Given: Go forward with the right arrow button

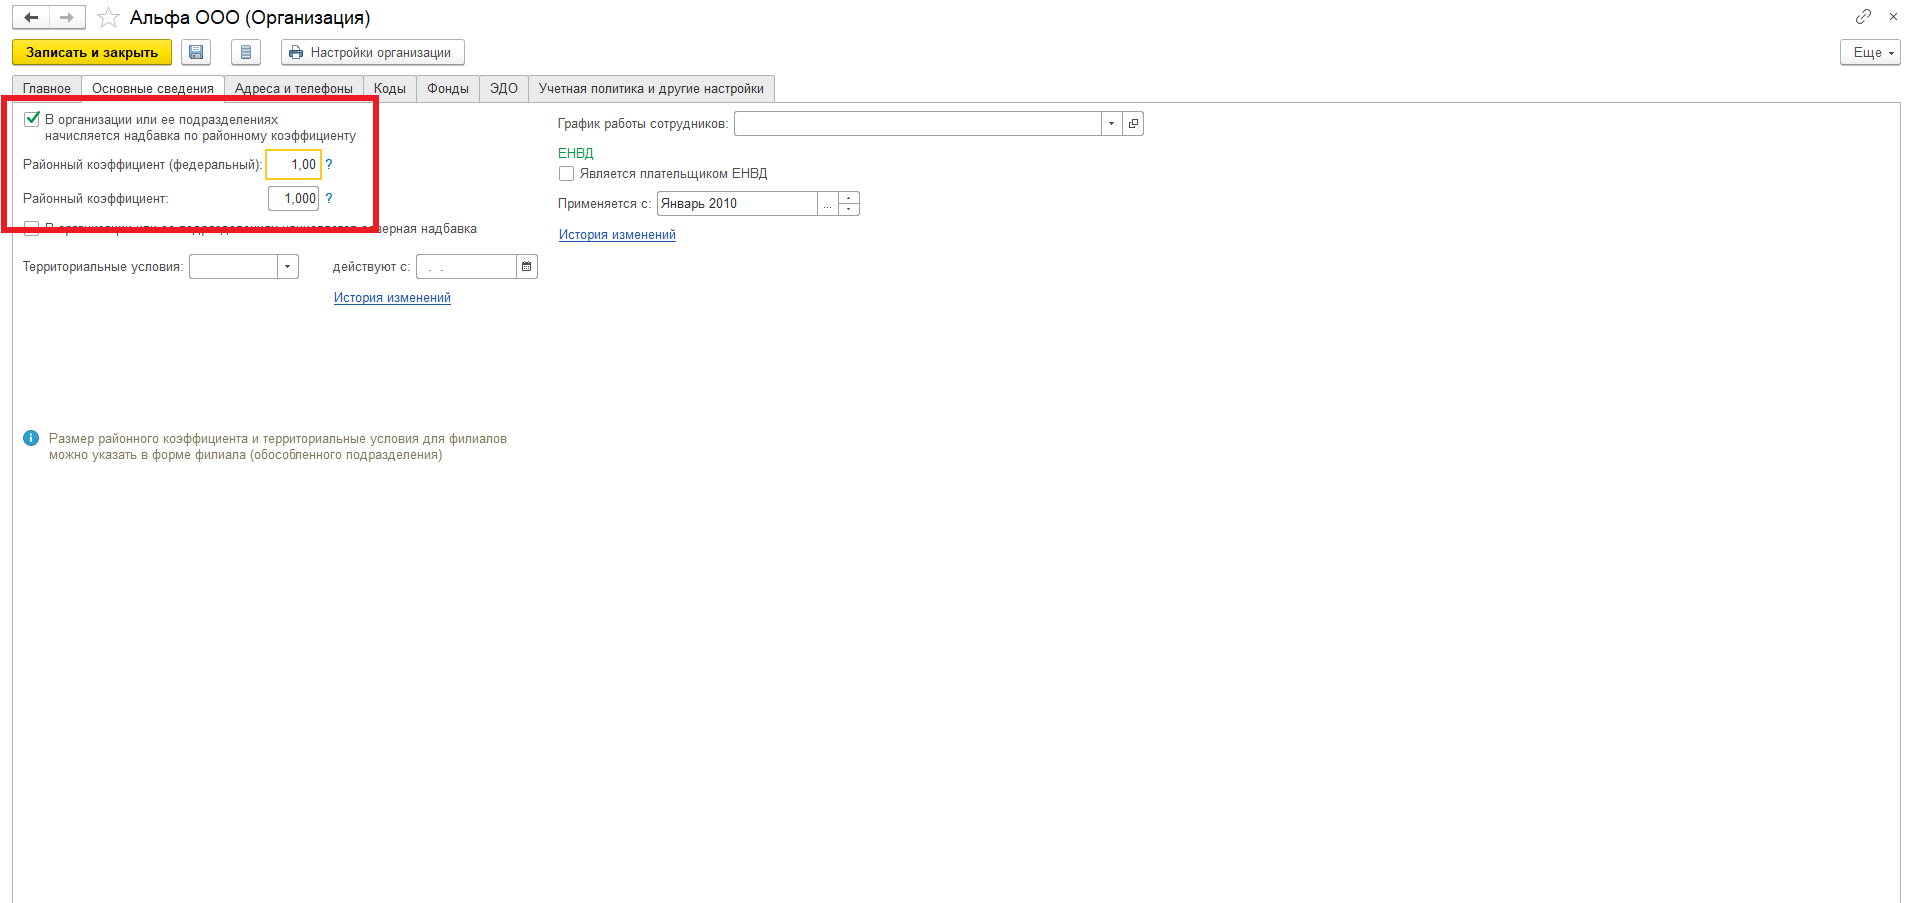Looking at the screenshot, I should [67, 17].
